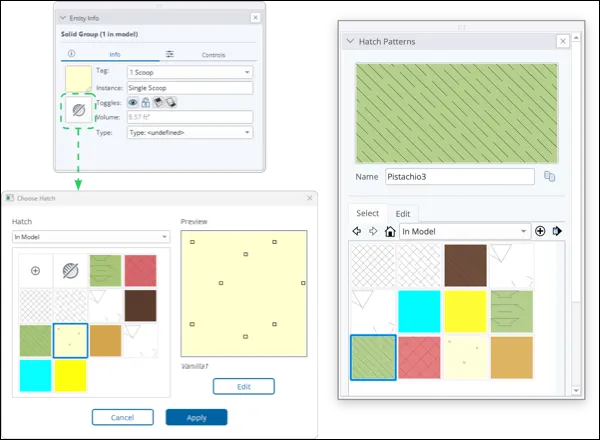Click the Apply button

coord(196,417)
